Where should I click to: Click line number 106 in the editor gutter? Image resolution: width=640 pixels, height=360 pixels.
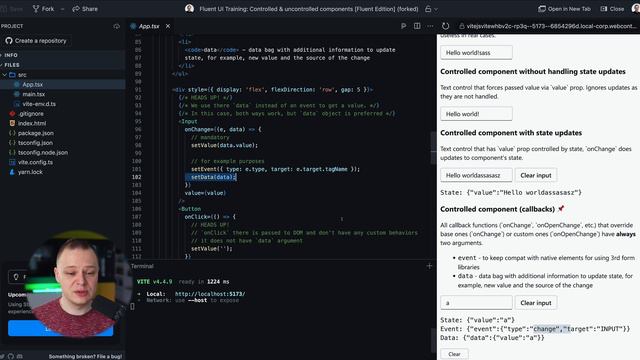[136, 209]
